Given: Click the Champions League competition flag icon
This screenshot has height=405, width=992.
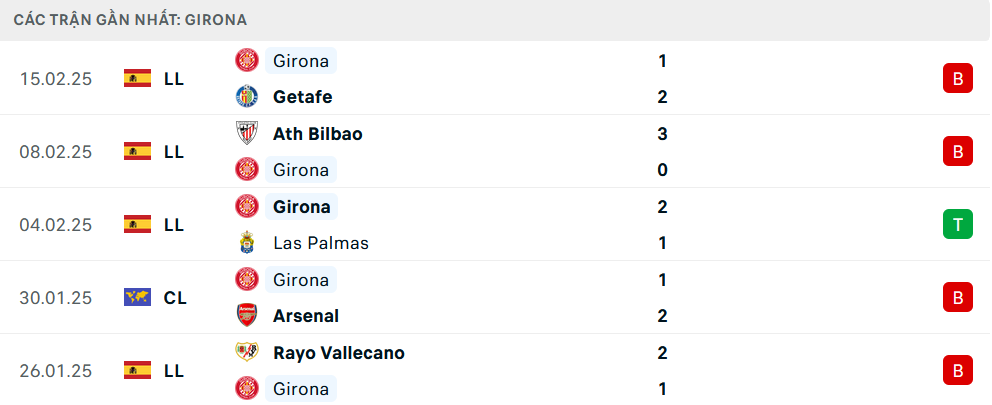Looking at the screenshot, I should pyautogui.click(x=137, y=297).
